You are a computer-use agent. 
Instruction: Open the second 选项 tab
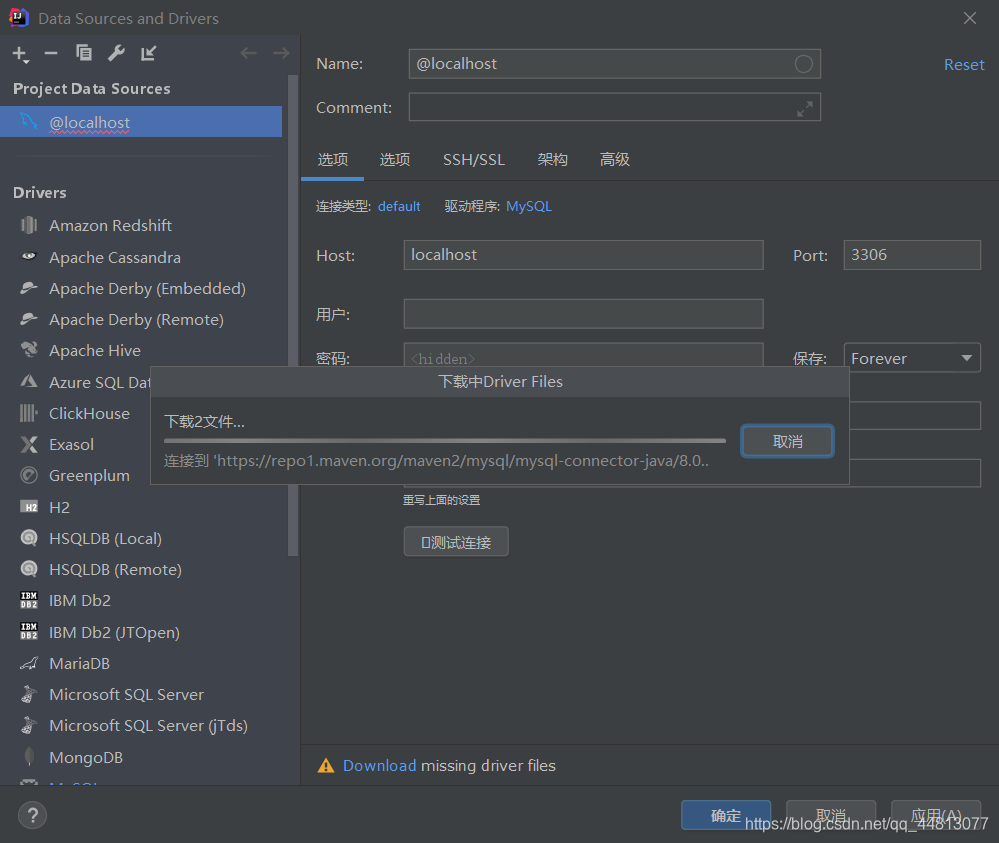pyautogui.click(x=394, y=159)
